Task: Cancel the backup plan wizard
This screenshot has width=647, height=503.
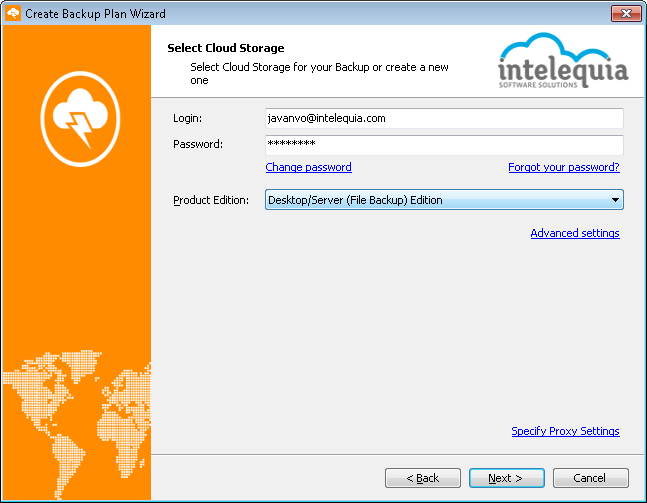Action: pyautogui.click(x=591, y=478)
